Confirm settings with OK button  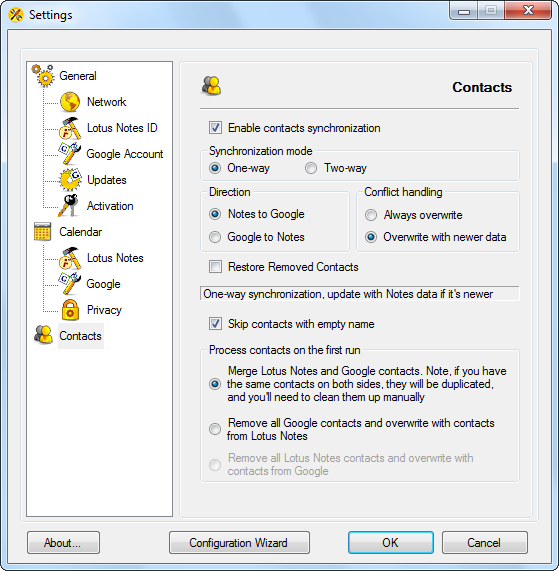[390, 543]
